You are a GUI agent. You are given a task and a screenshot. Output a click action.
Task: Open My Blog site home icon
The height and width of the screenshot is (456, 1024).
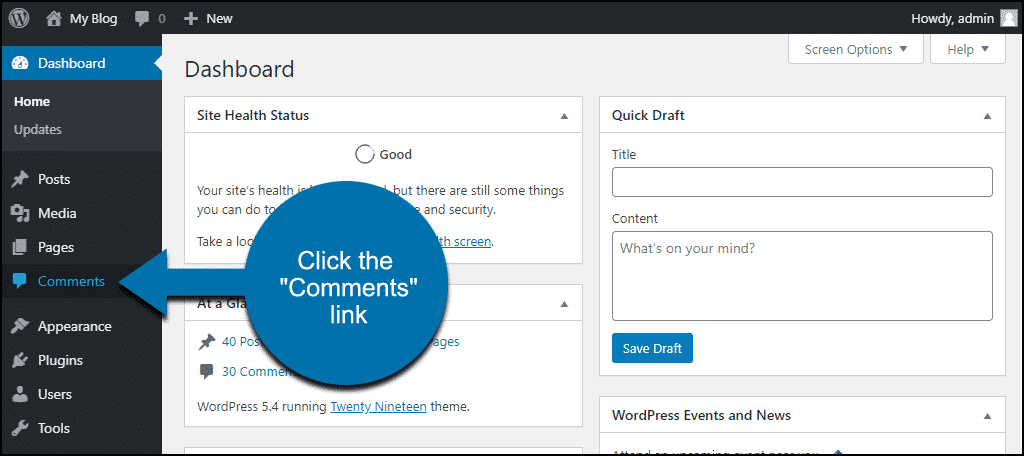(x=54, y=18)
